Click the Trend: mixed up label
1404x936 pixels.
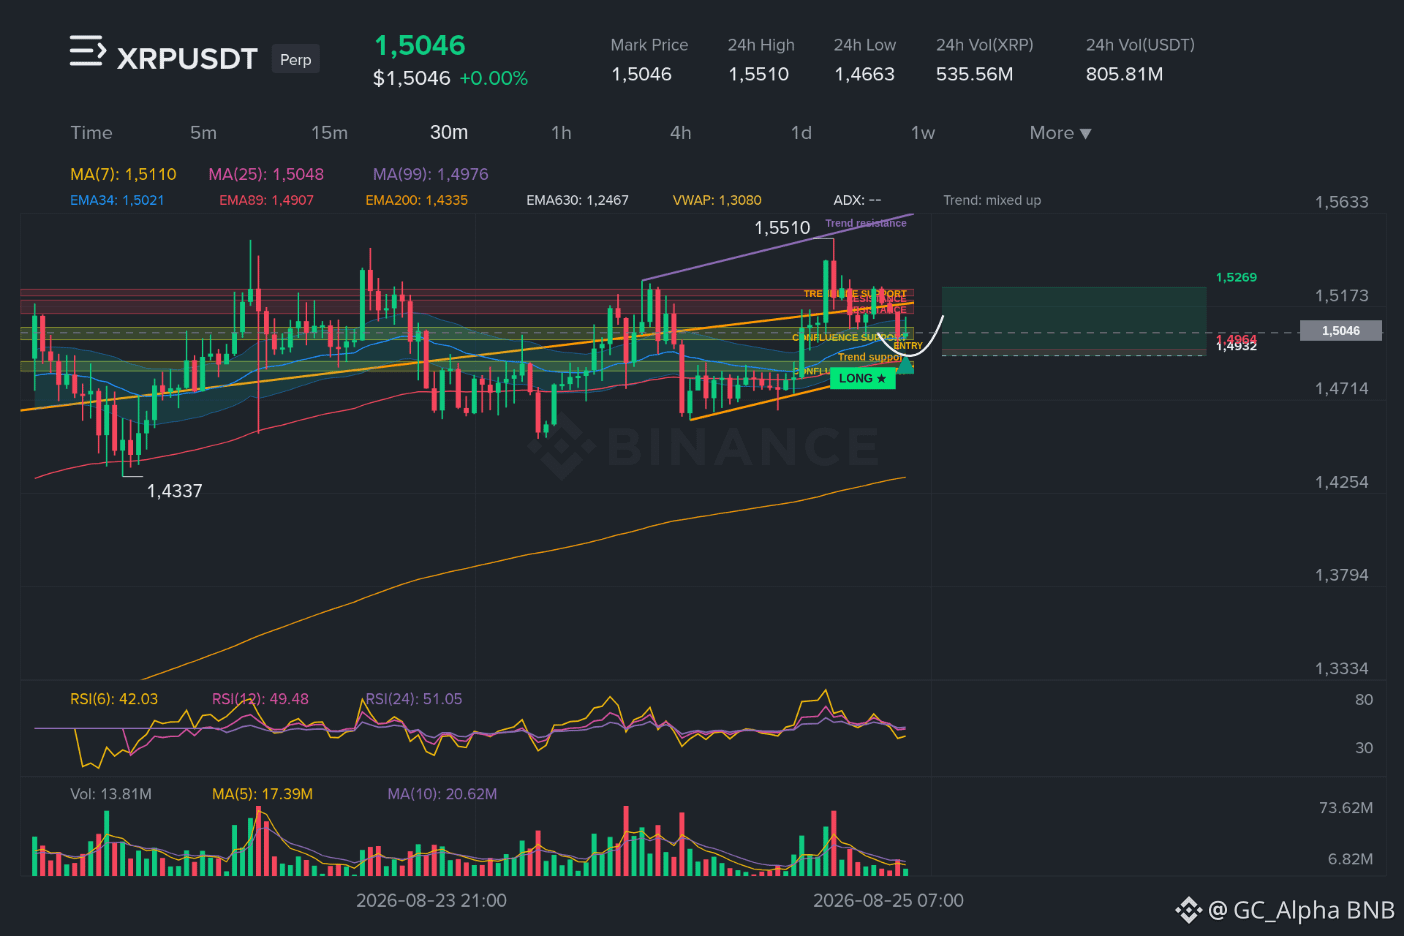992,200
